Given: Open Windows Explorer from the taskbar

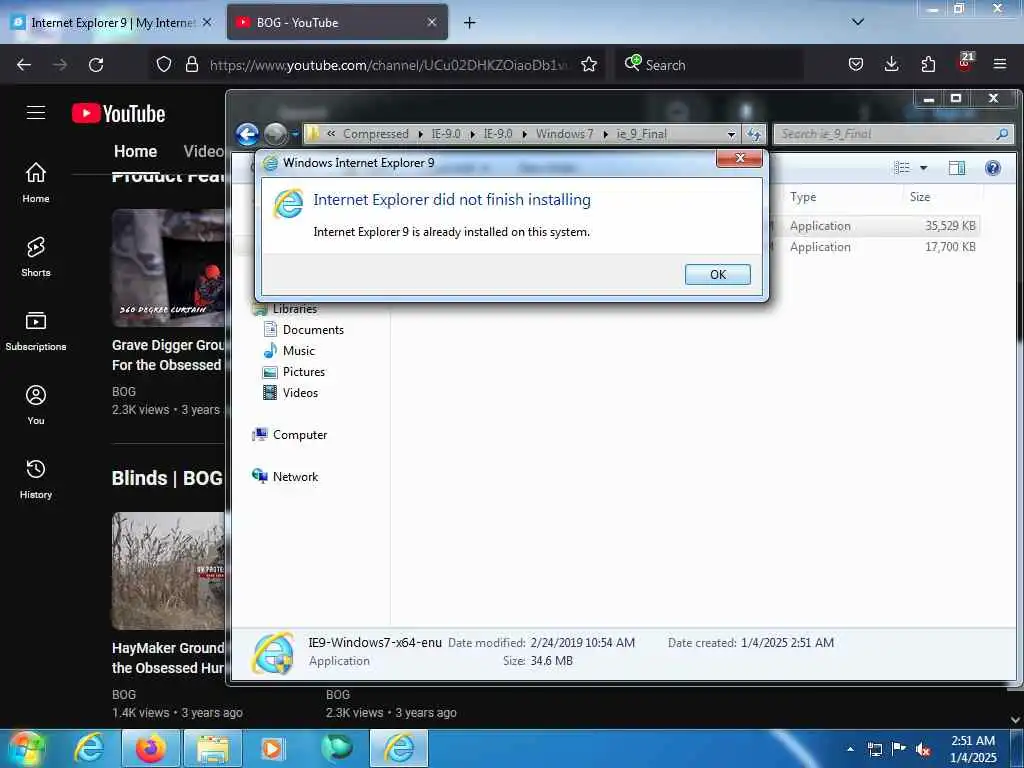Looking at the screenshot, I should pos(213,749).
